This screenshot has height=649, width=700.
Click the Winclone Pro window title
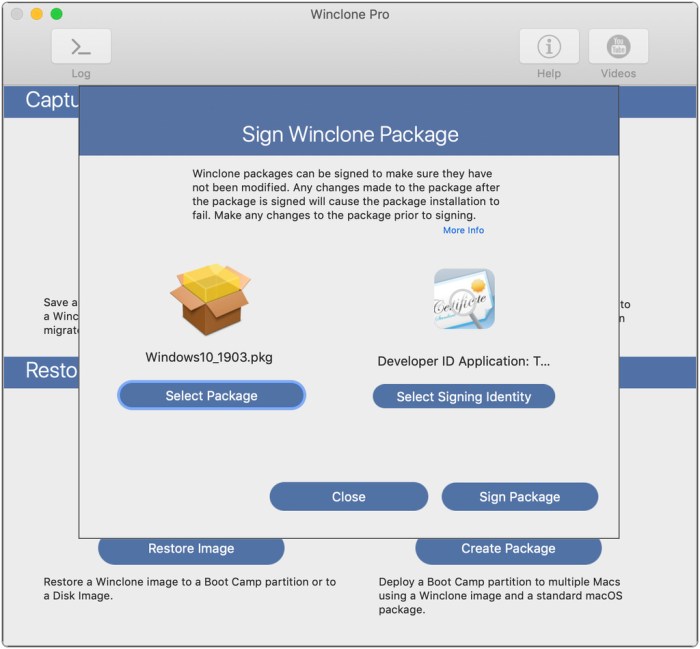coord(350,14)
